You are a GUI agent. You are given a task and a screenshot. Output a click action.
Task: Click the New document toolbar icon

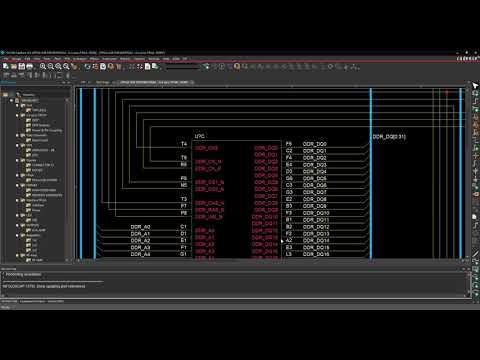6,66
